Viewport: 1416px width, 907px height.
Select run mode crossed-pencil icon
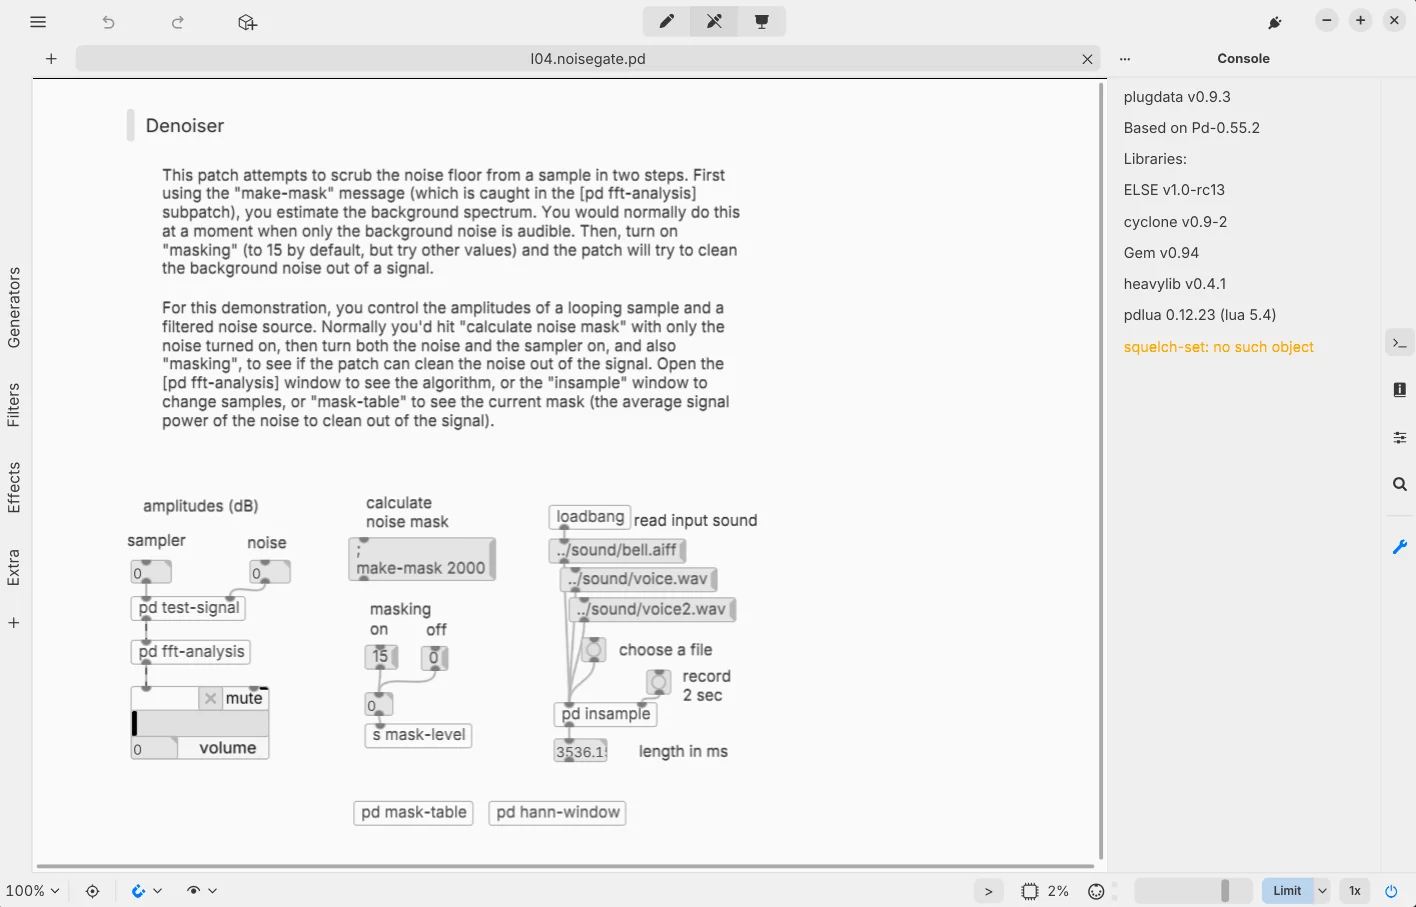coord(714,21)
